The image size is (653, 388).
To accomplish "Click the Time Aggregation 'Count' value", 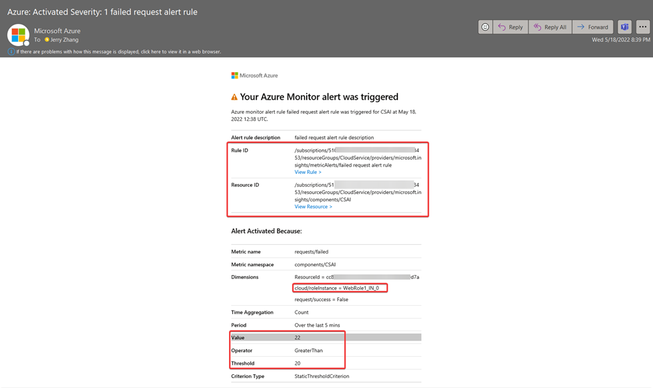I will pos(302,312).
